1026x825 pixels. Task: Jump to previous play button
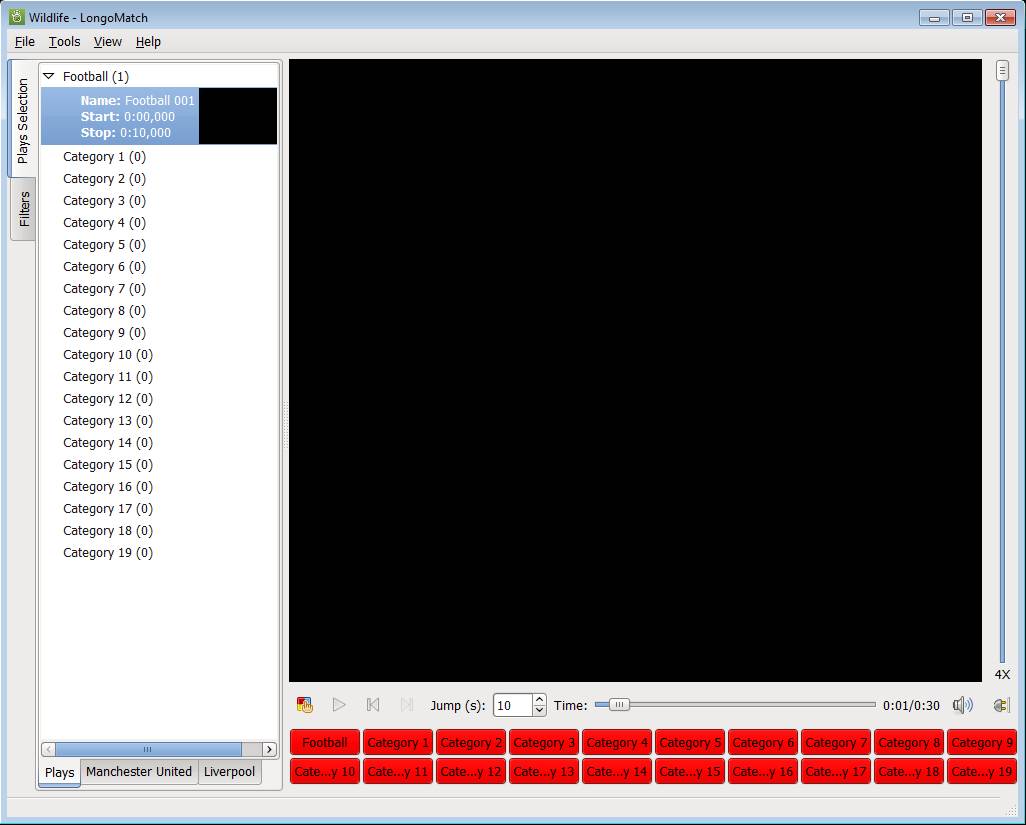click(373, 705)
